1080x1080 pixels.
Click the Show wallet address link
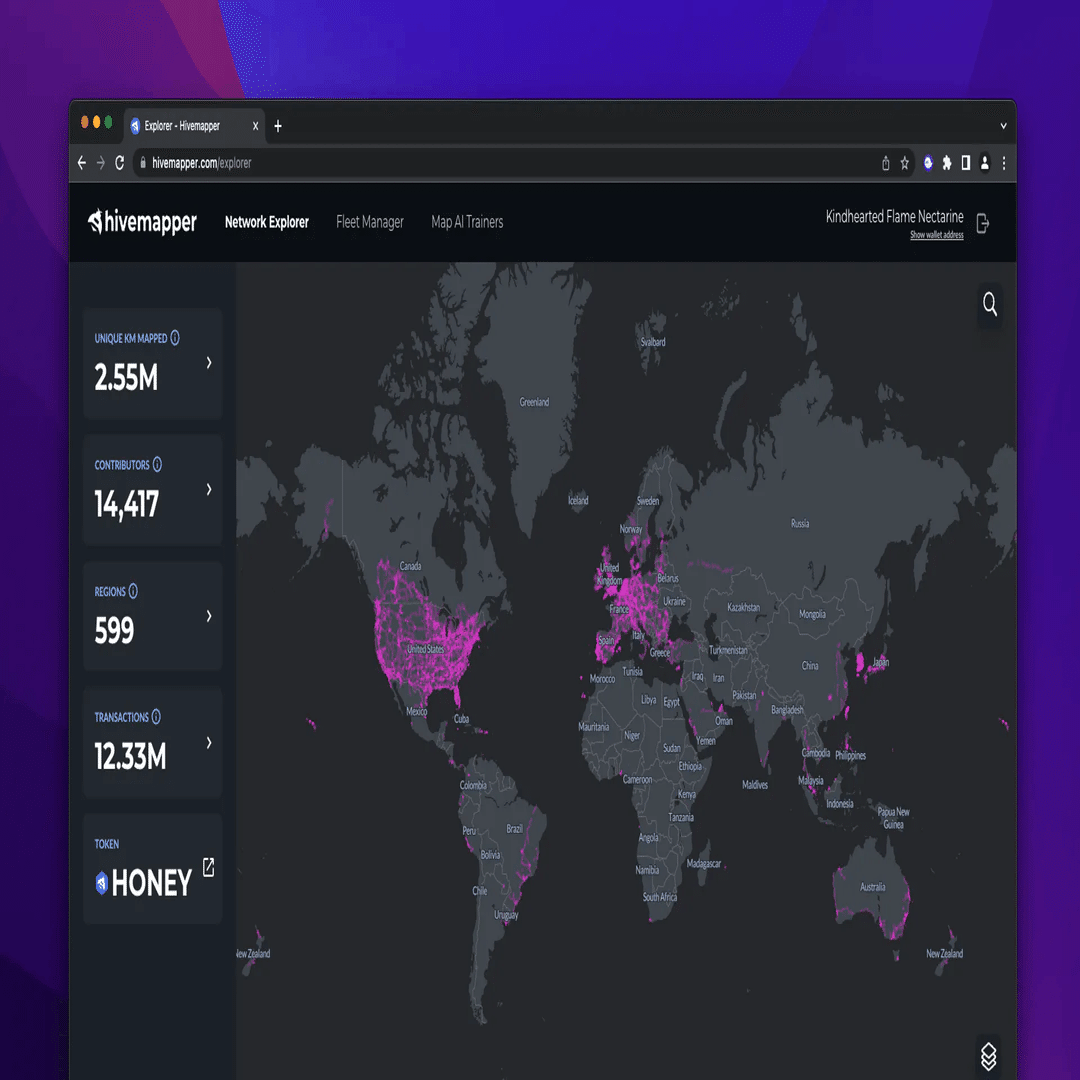(937, 234)
